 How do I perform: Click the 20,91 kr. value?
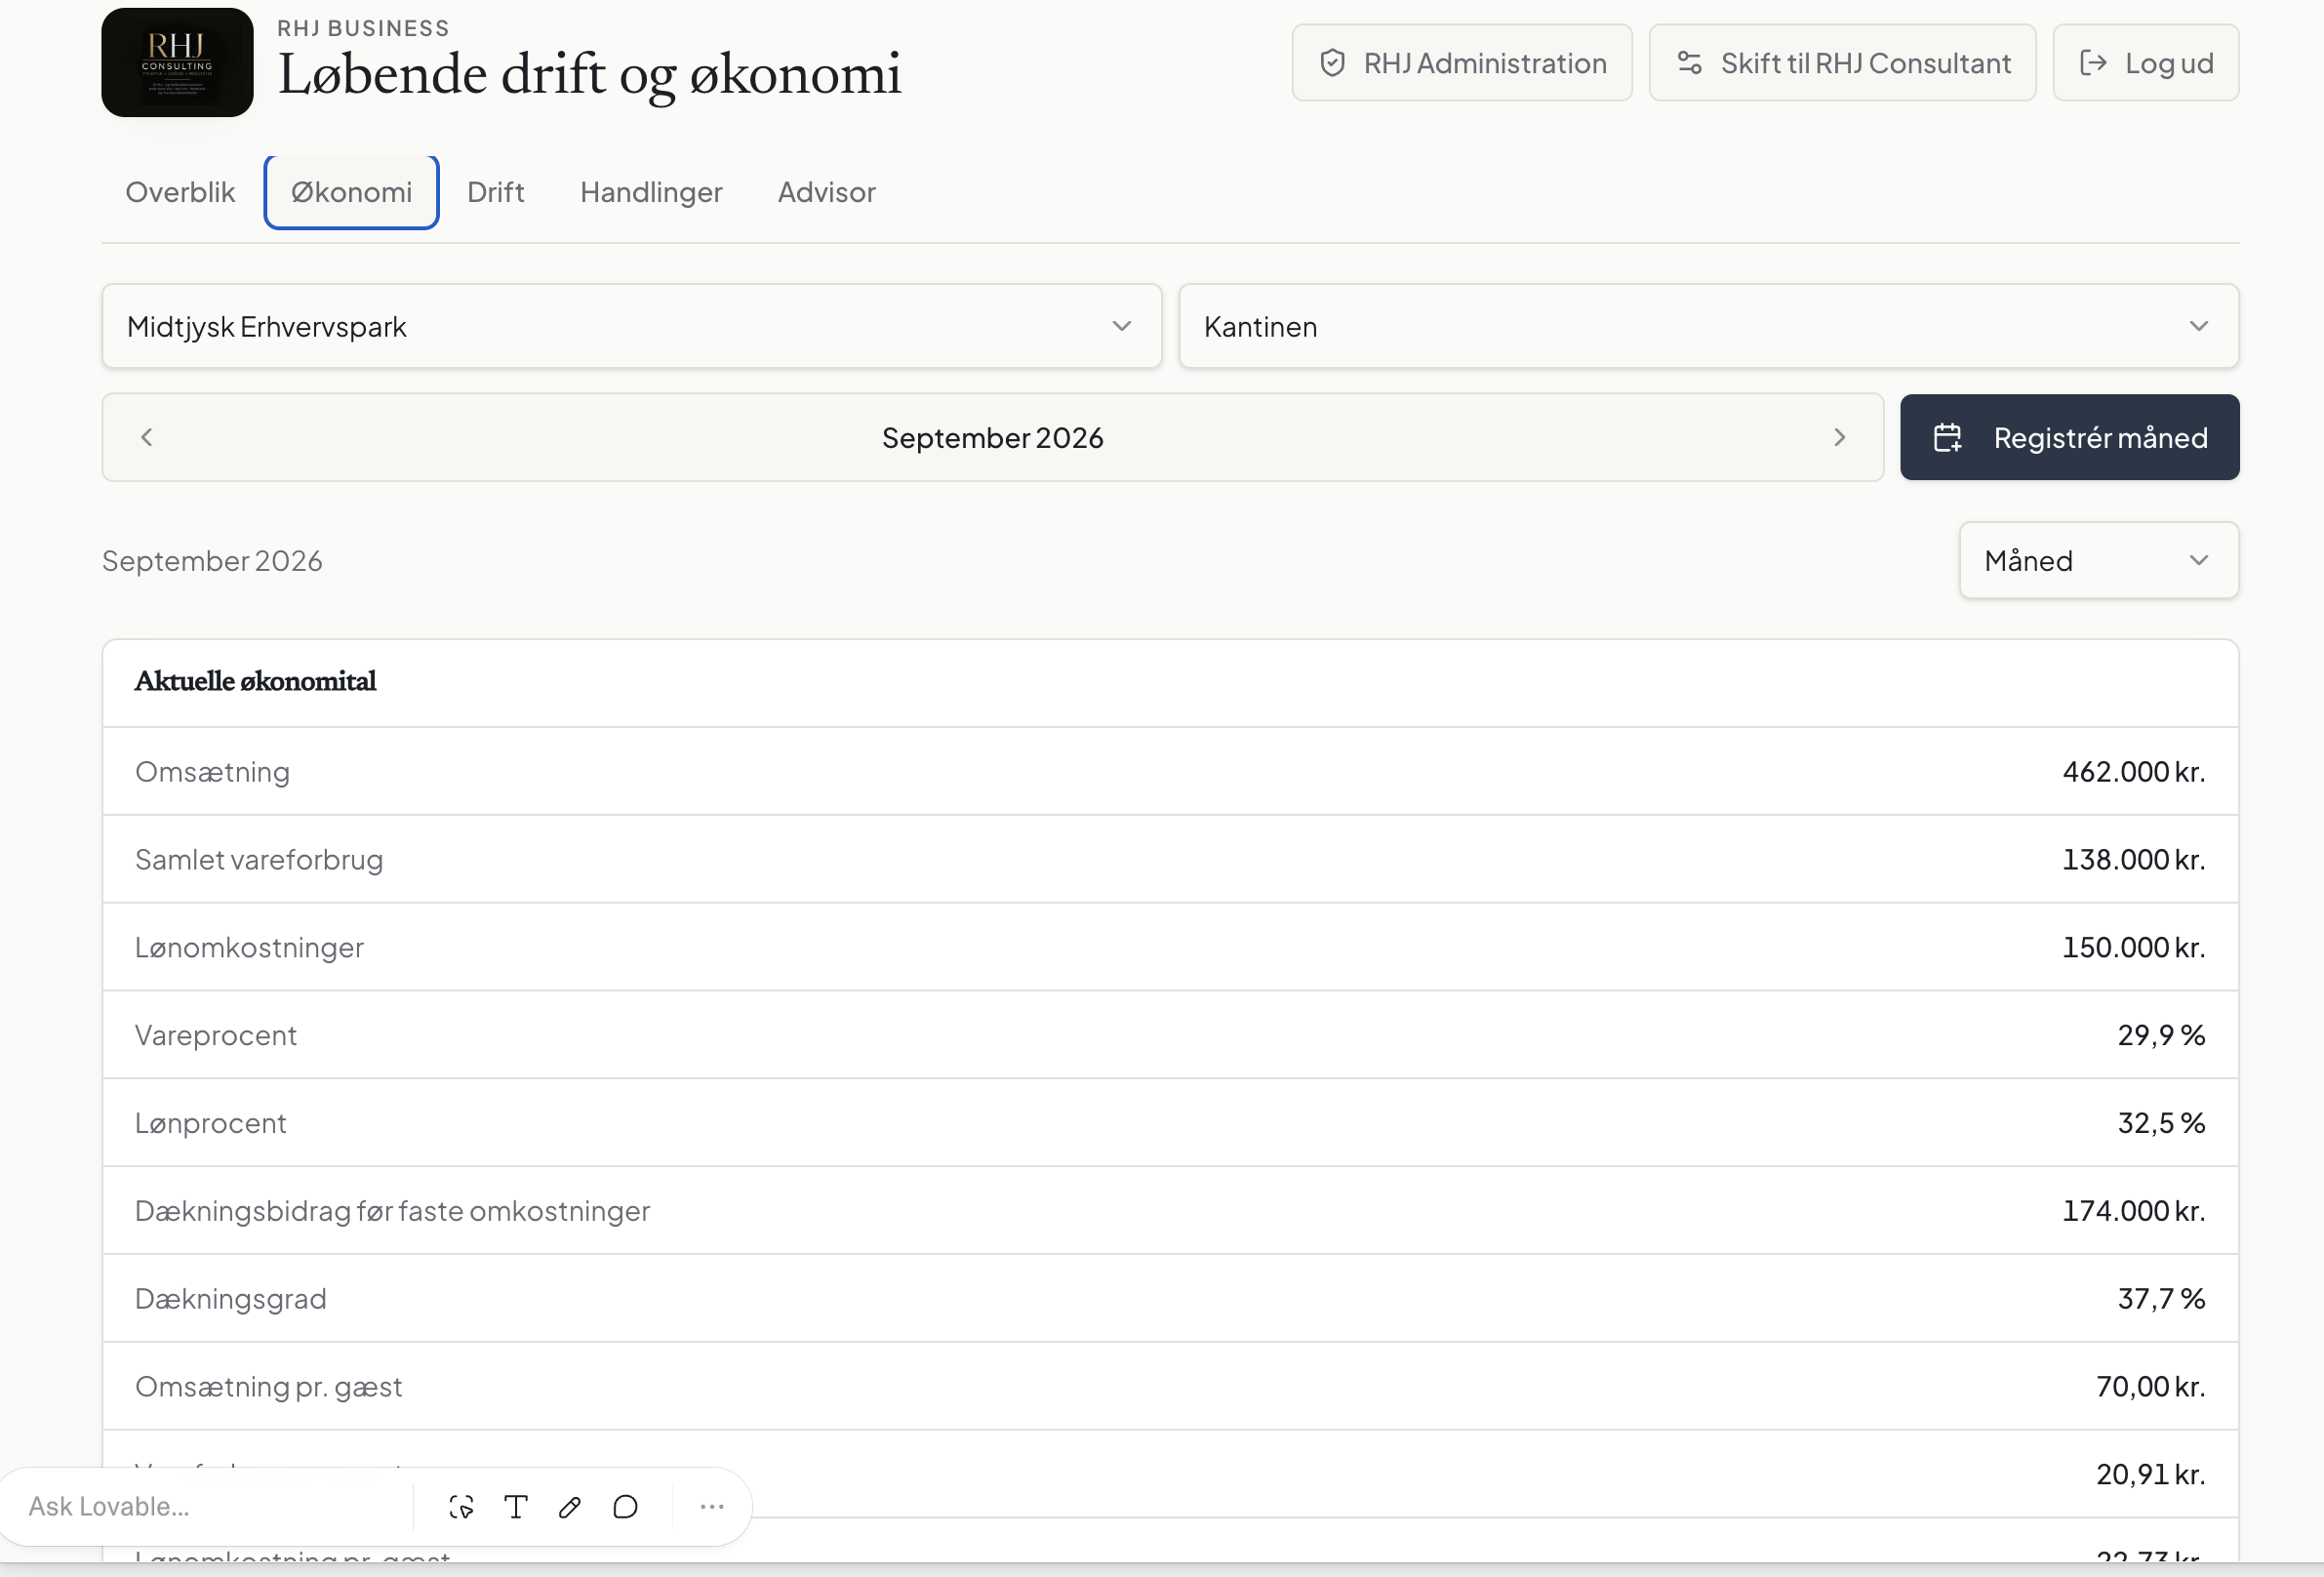tap(2150, 1474)
